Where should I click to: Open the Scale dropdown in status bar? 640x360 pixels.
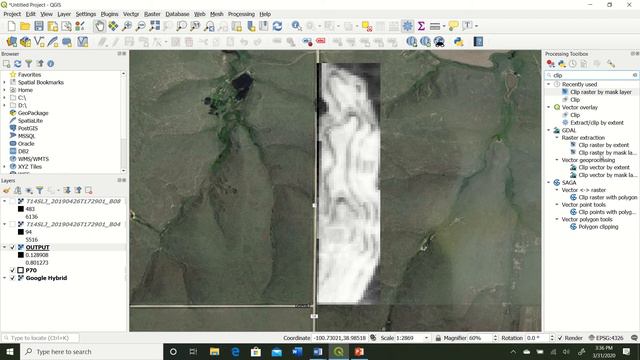coord(427,338)
